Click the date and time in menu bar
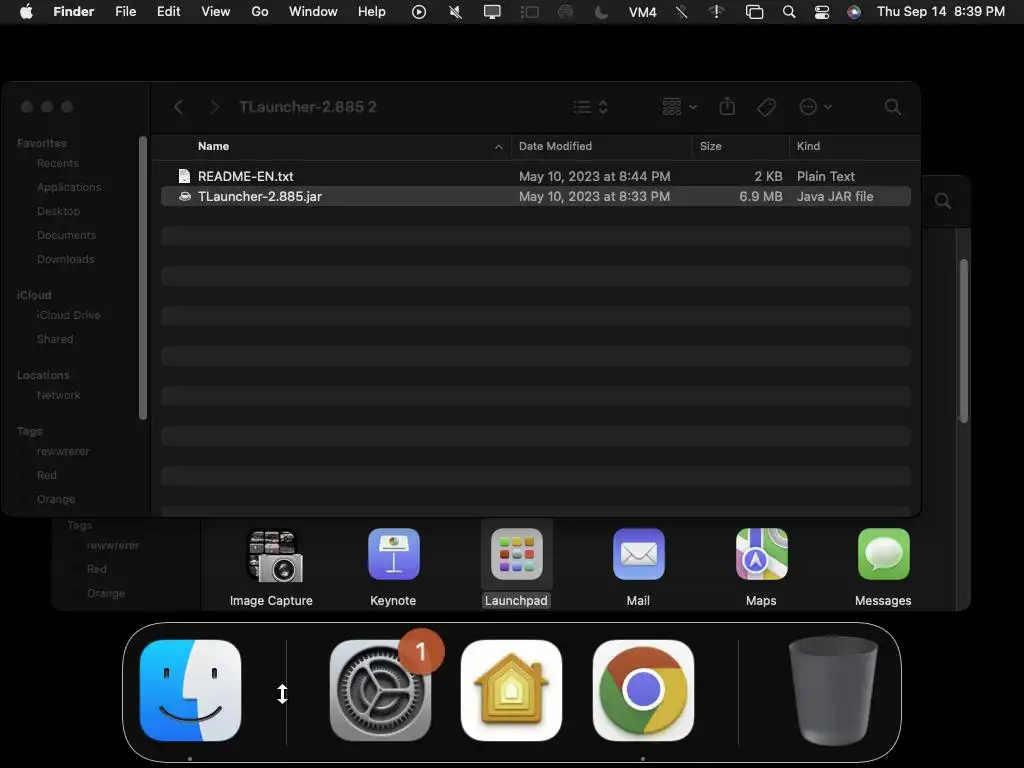 coord(940,12)
